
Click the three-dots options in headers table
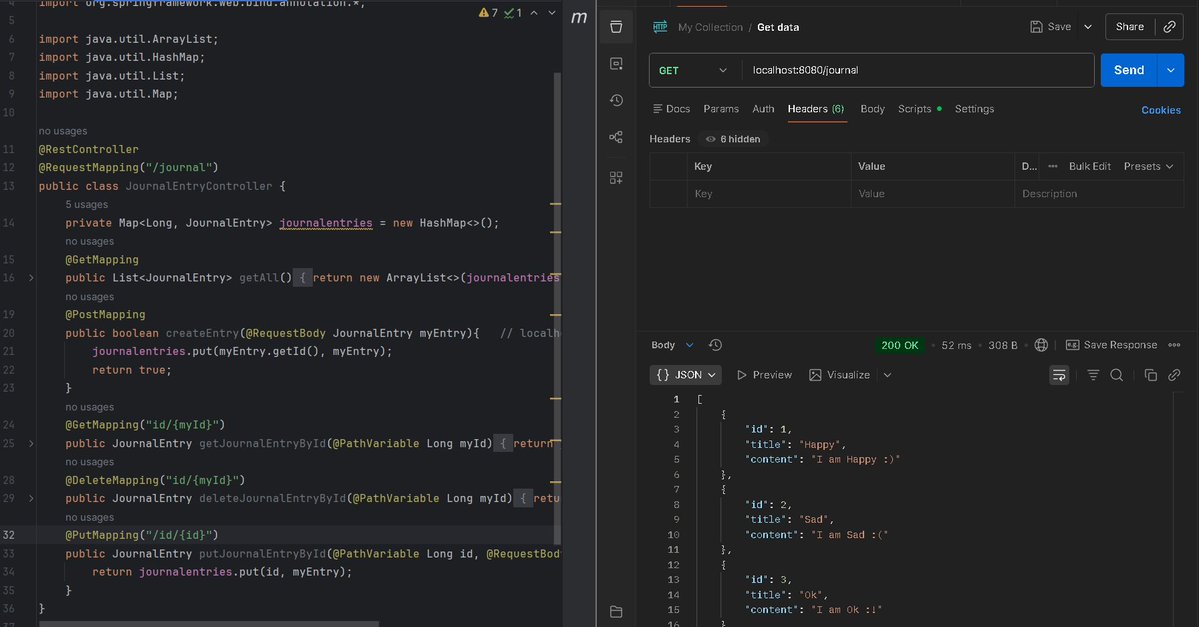(x=1053, y=166)
